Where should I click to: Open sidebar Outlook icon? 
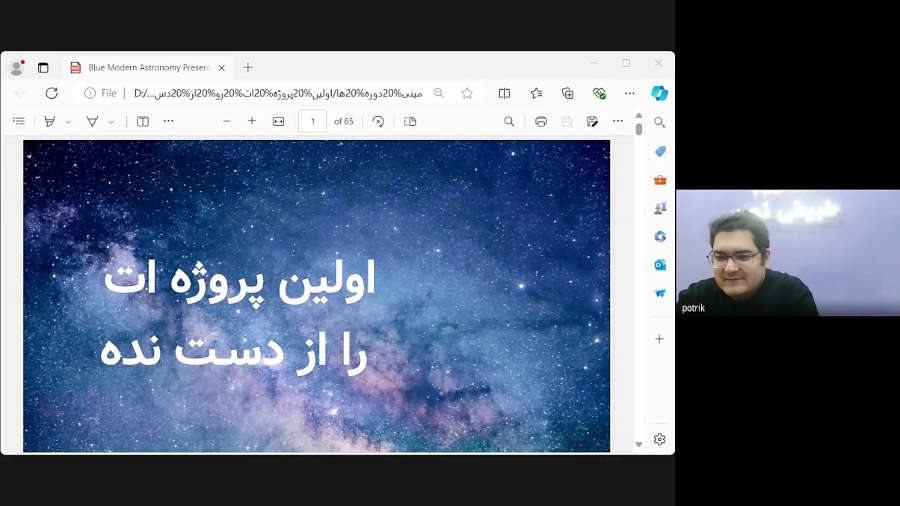click(x=660, y=264)
